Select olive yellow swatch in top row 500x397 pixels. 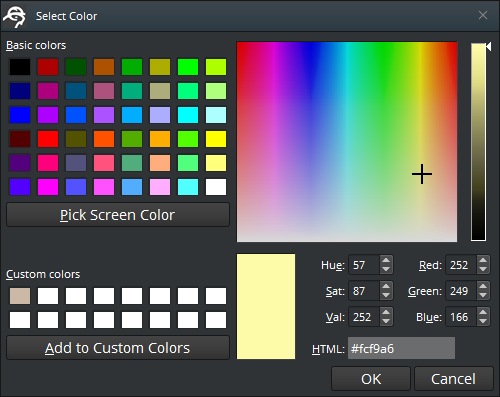[x=160, y=67]
